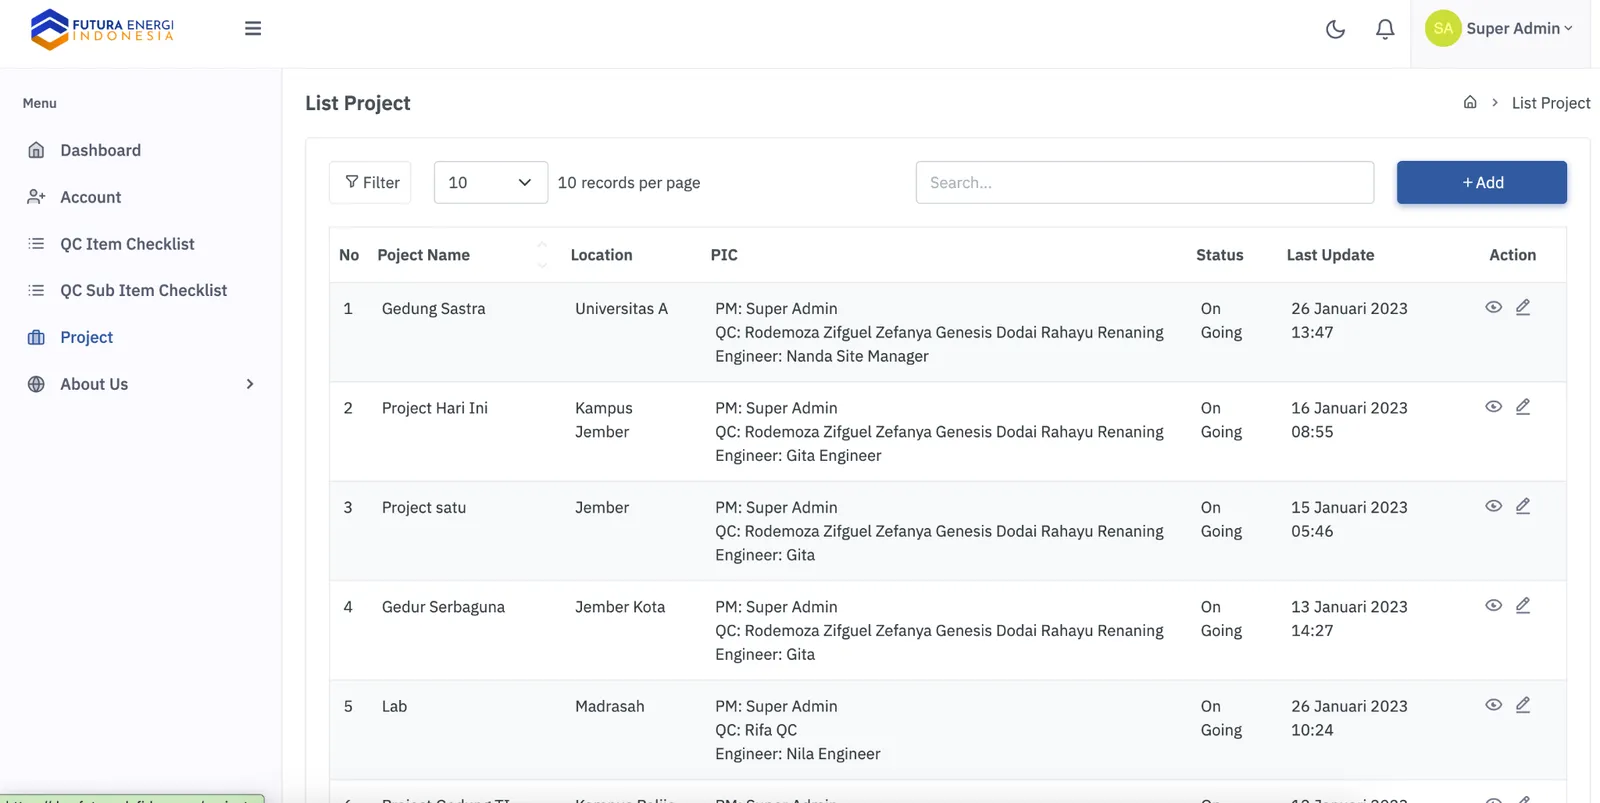Open the Account menu item
This screenshot has height=803, width=1600.
[90, 197]
